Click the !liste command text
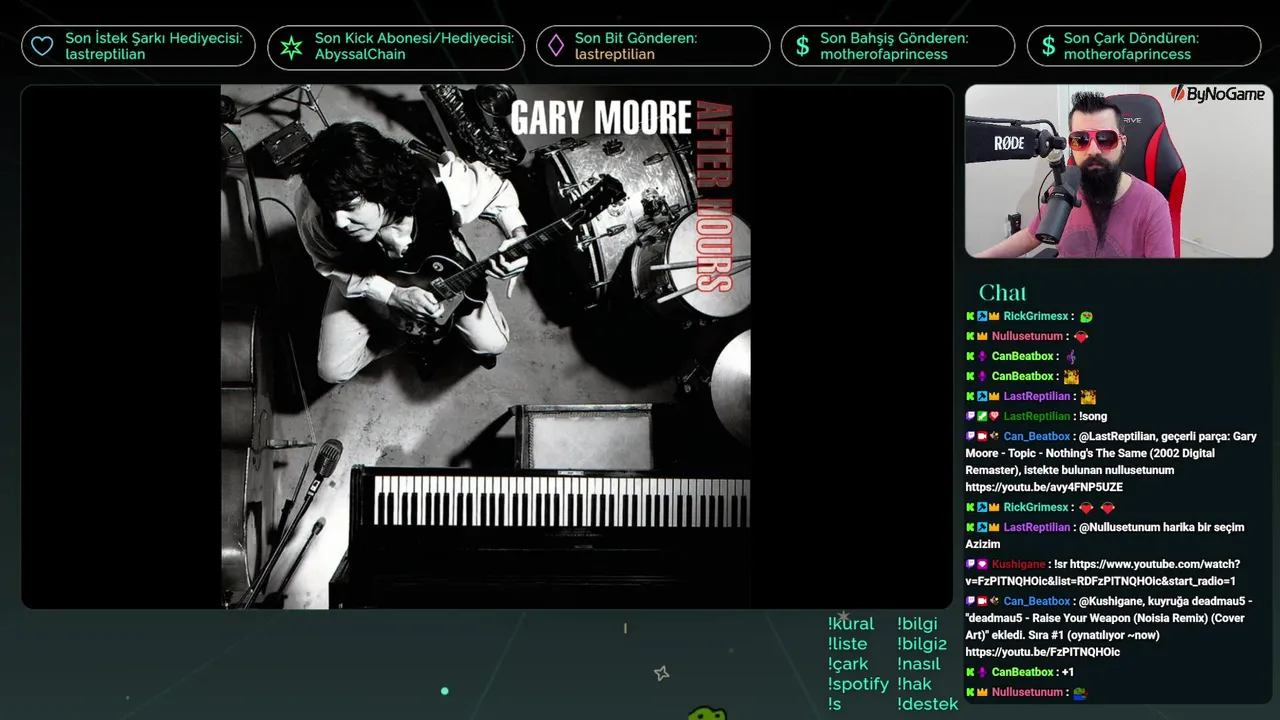Image resolution: width=1280 pixels, height=720 pixels. 848,644
